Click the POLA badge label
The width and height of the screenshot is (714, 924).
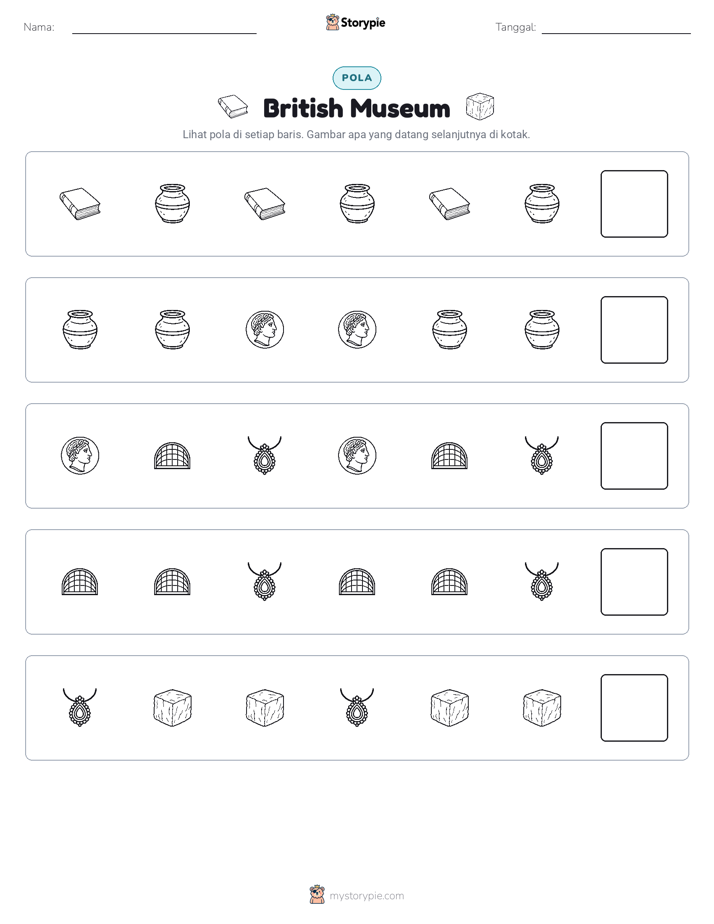tap(357, 78)
